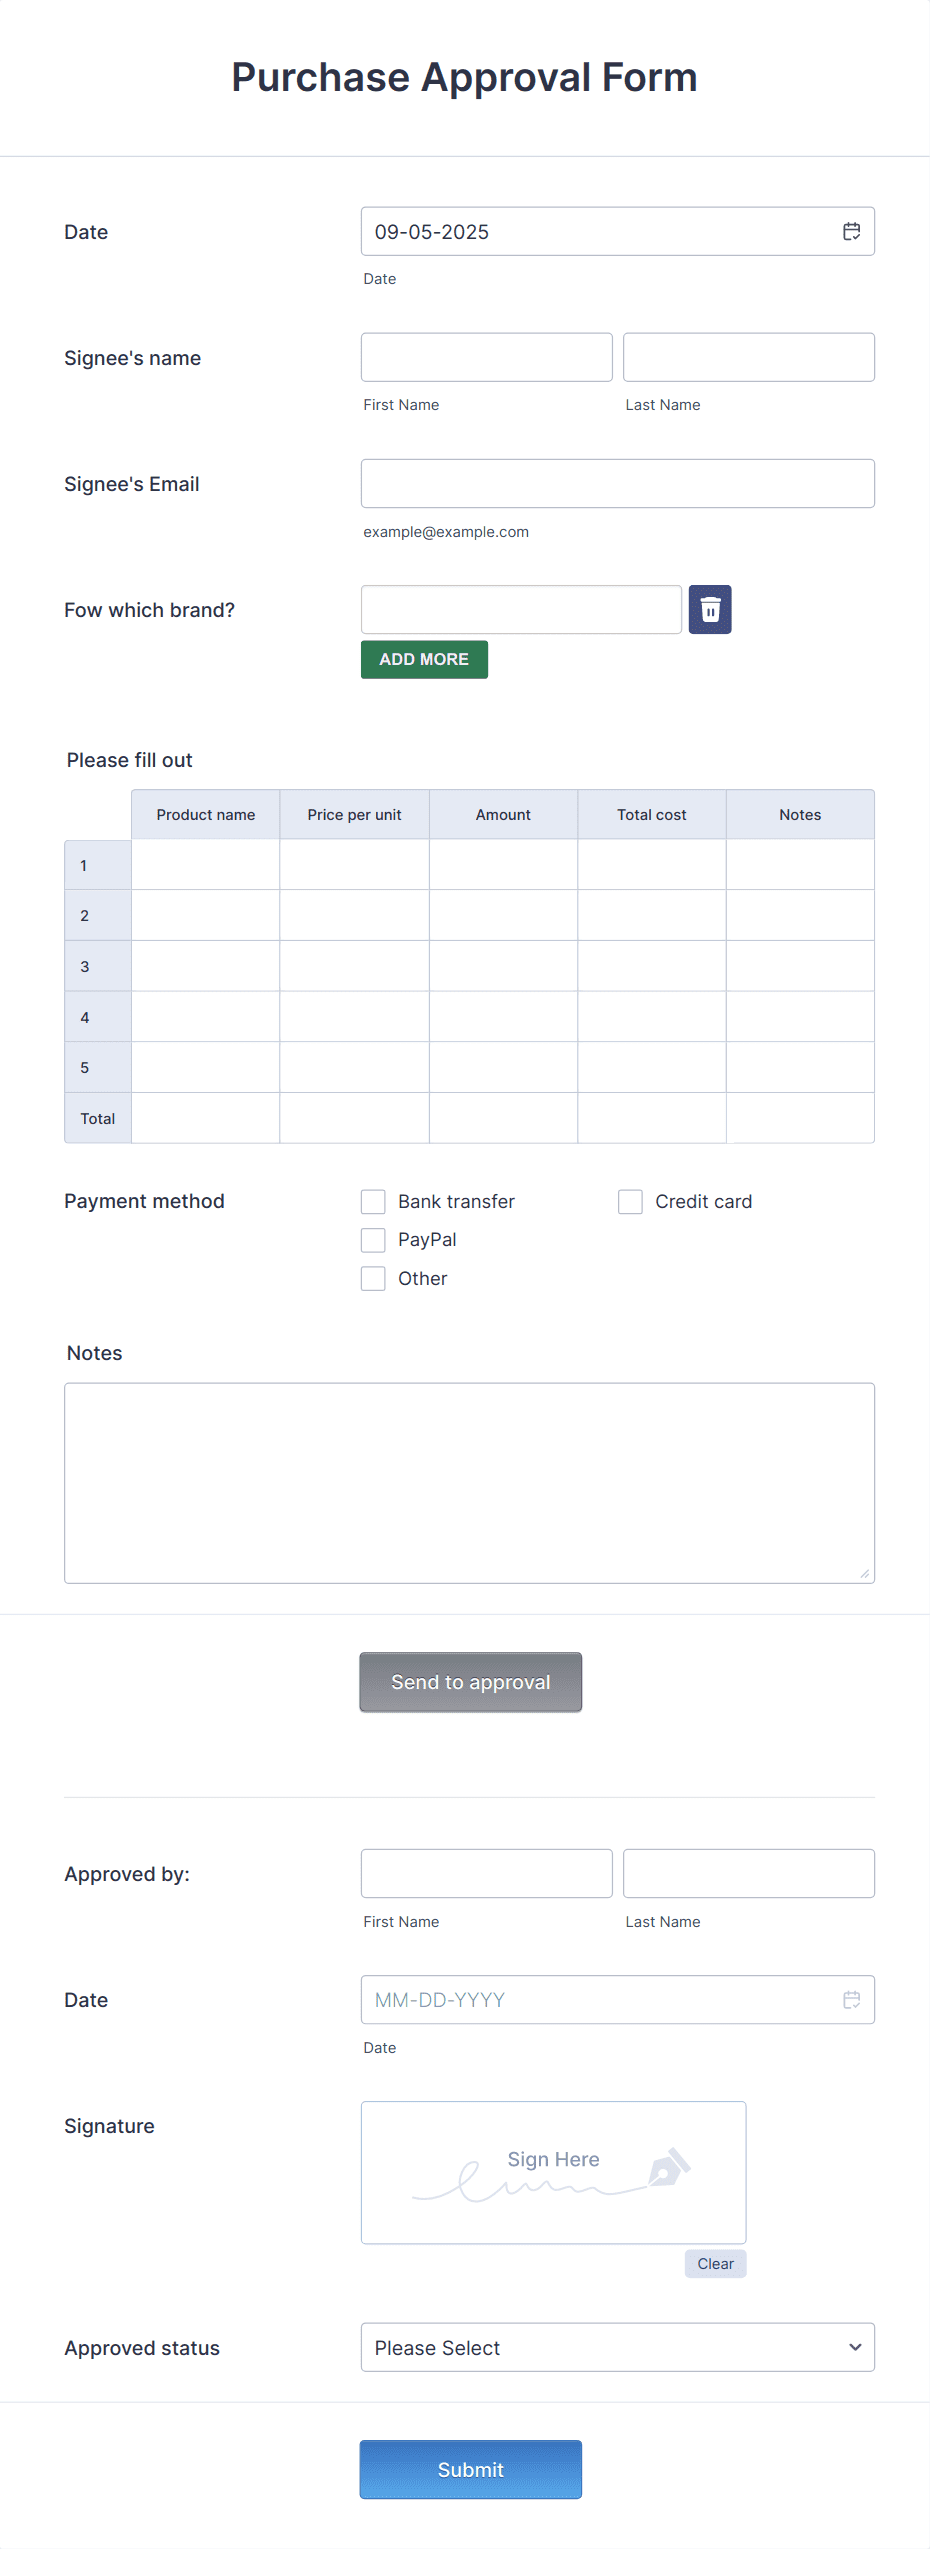Image resolution: width=930 pixels, height=2549 pixels.
Task: Click the Last Name field under Approved by
Action: [x=748, y=1873]
